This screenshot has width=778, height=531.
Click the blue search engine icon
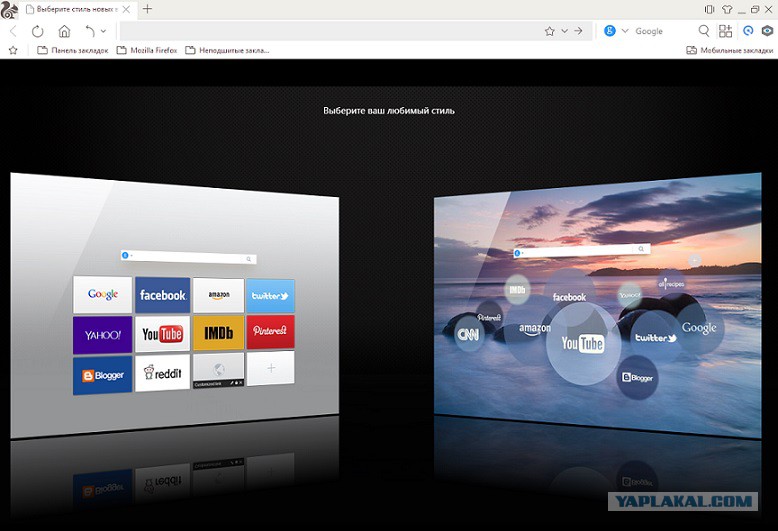(x=610, y=31)
